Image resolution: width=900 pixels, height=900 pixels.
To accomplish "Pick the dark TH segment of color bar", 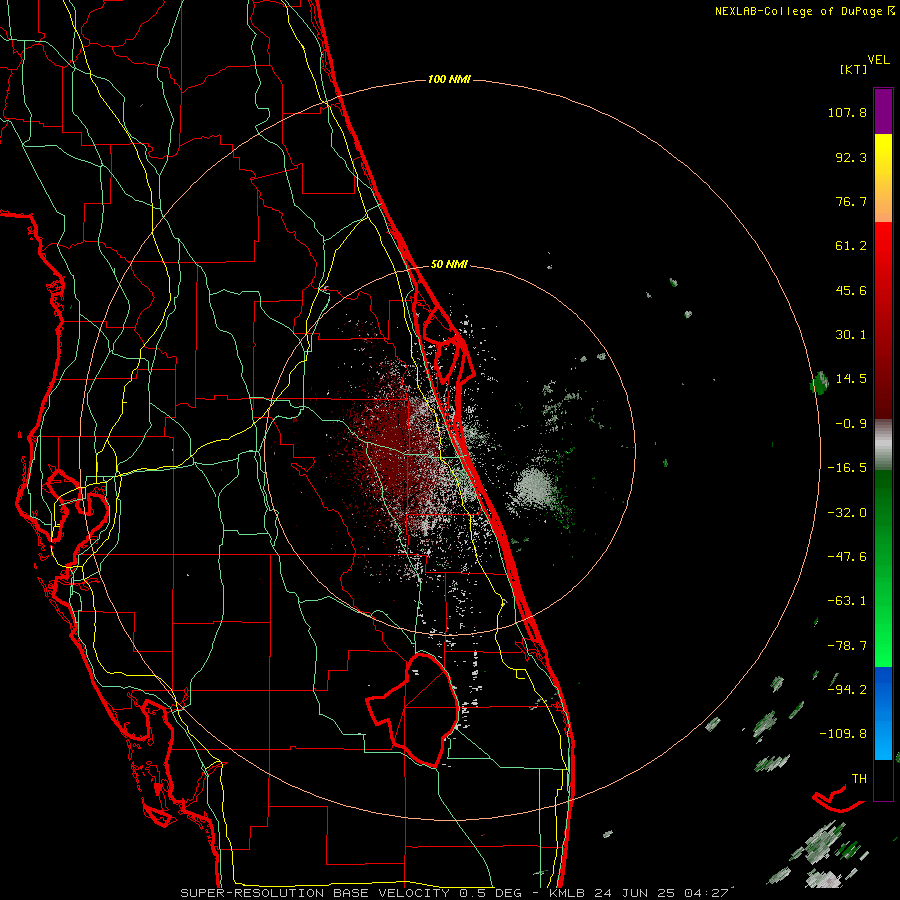I will (883, 779).
